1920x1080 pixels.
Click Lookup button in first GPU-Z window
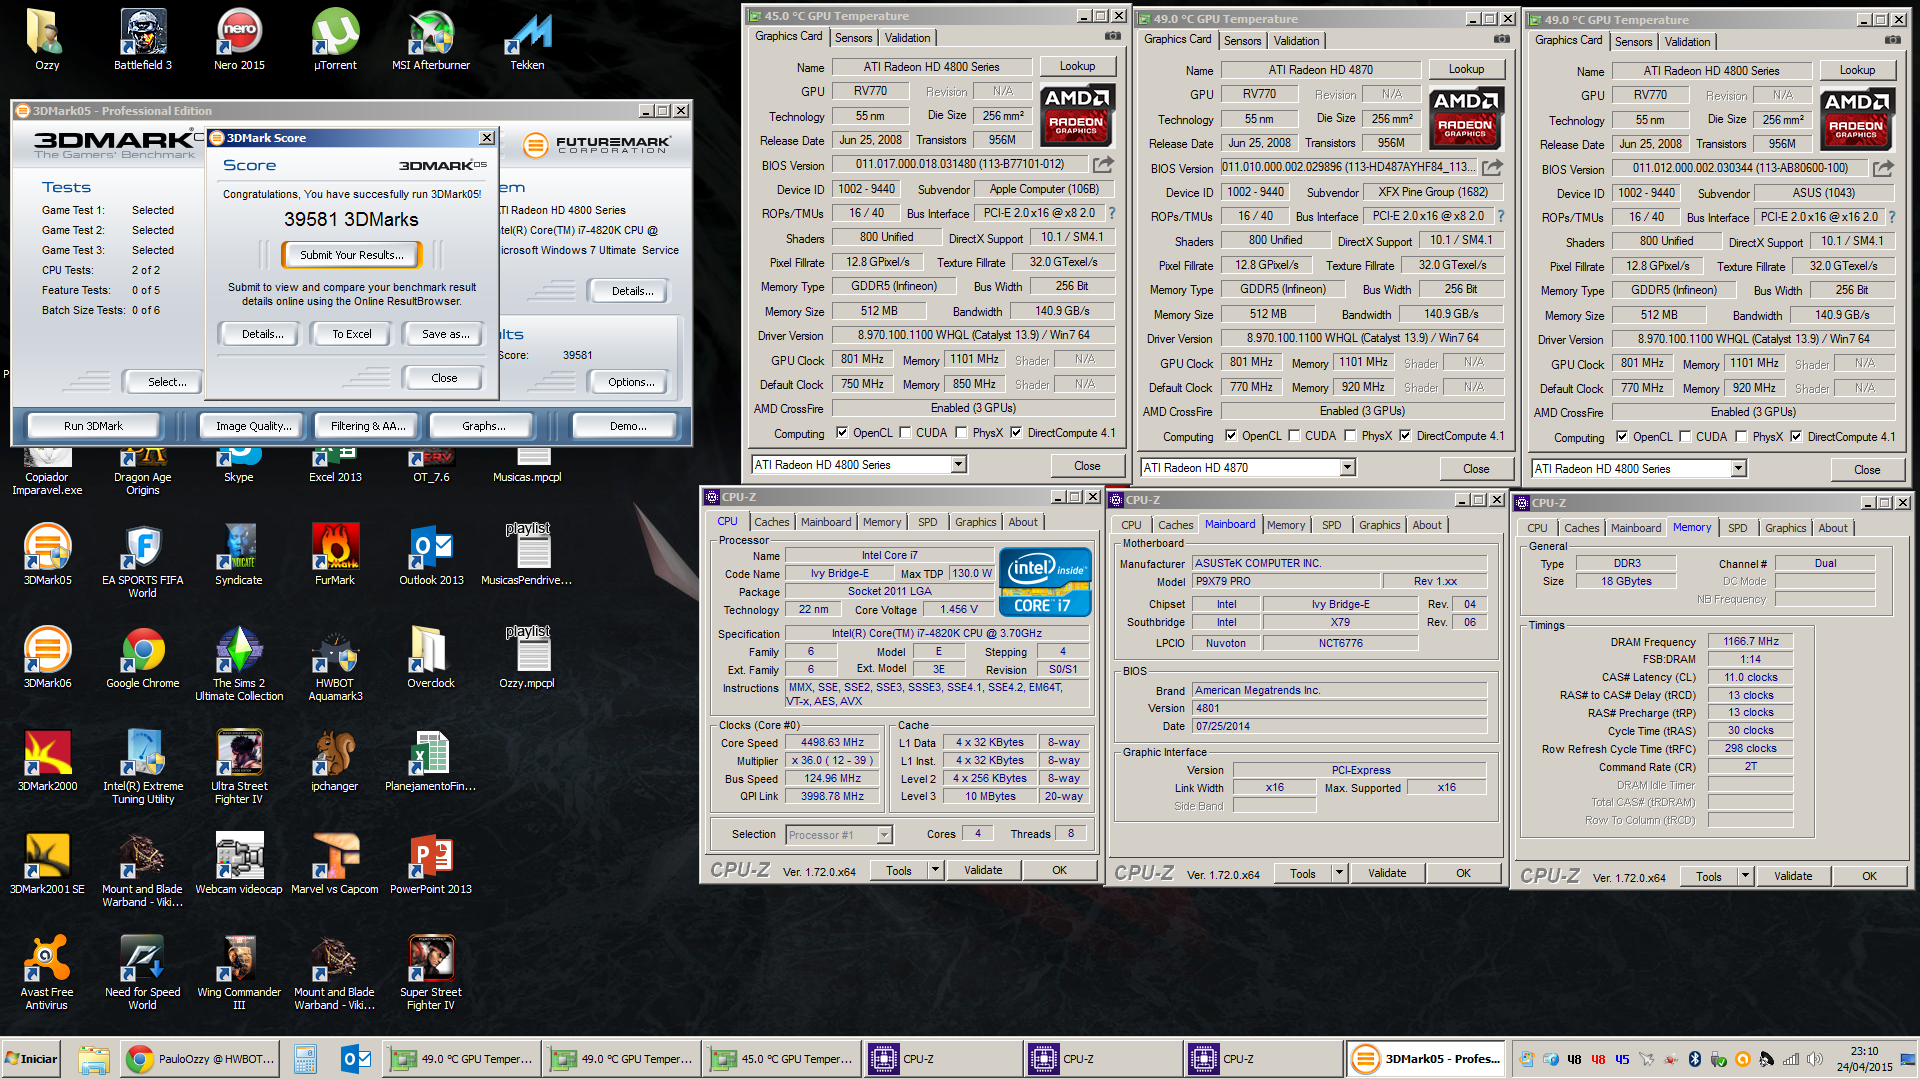[x=1077, y=66]
